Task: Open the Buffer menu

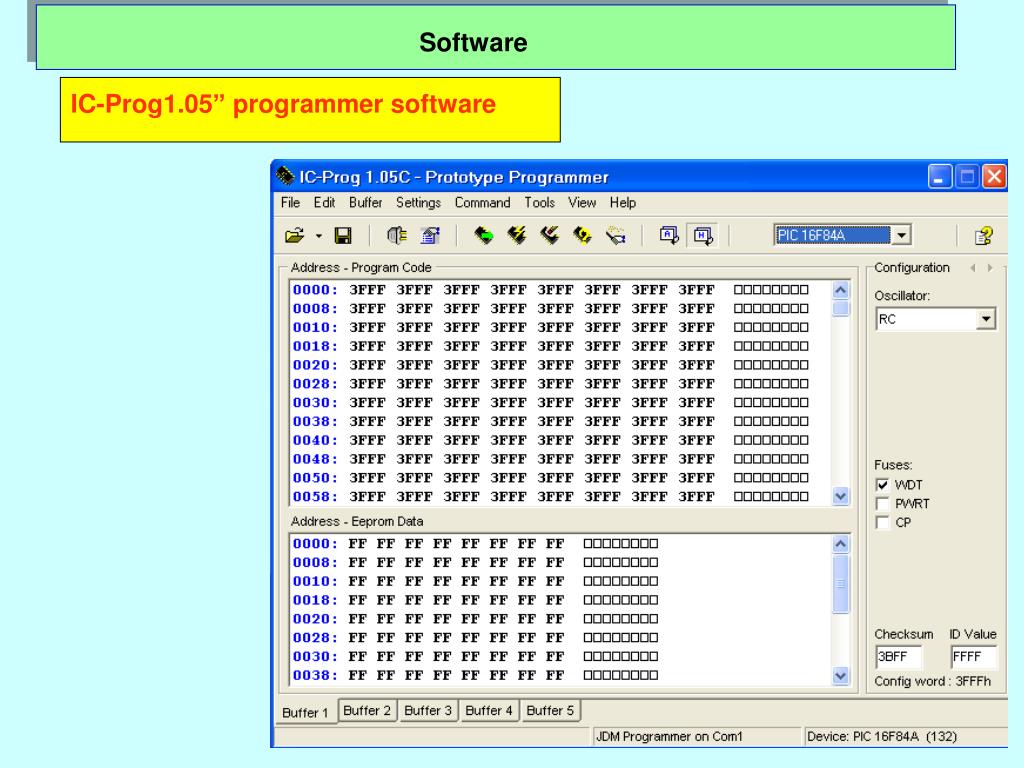Action: (x=366, y=202)
